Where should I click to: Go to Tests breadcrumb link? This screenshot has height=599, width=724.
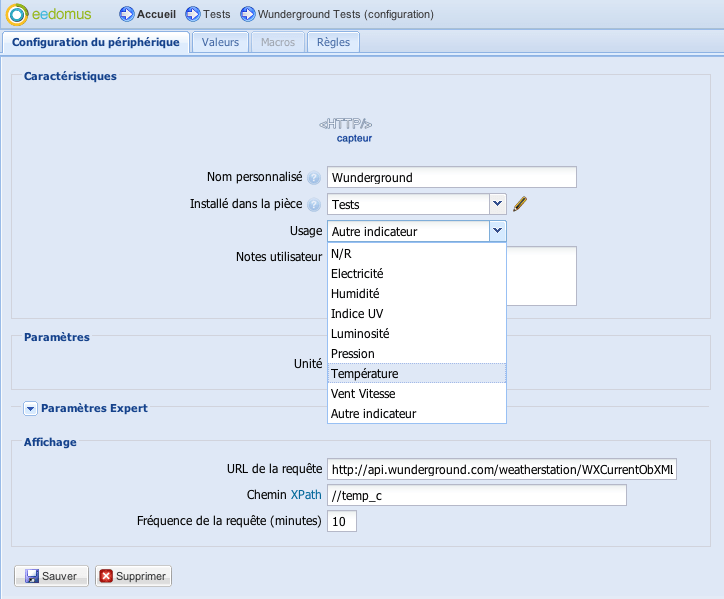point(217,14)
